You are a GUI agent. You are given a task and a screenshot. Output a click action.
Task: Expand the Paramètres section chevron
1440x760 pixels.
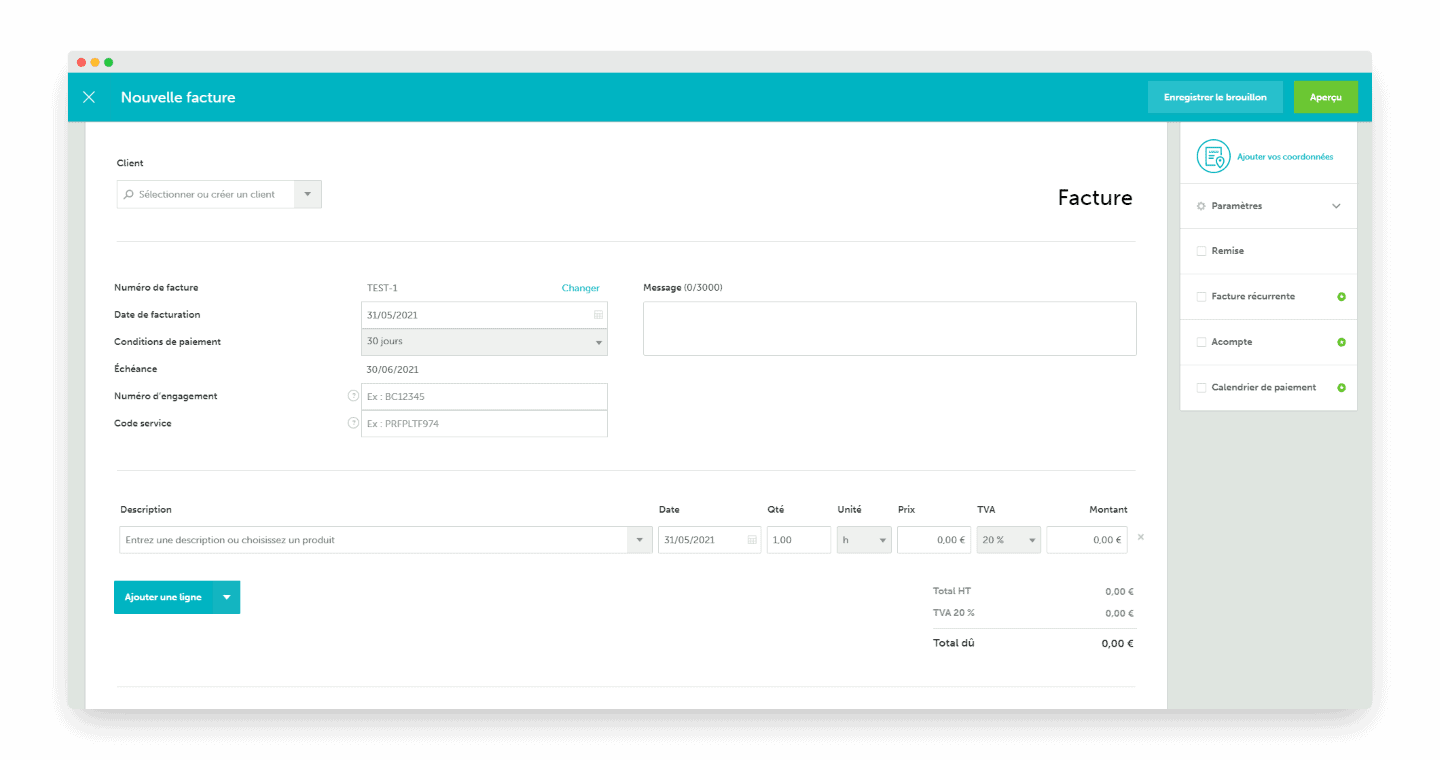click(x=1336, y=206)
